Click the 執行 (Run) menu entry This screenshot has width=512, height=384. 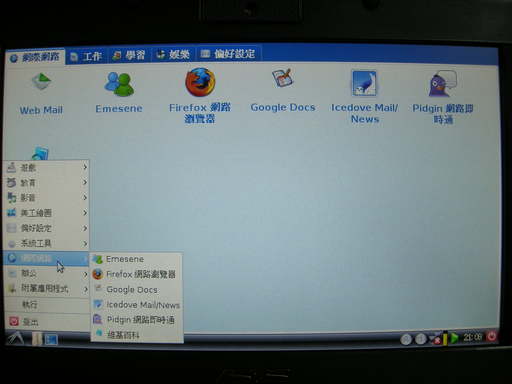click(47, 304)
